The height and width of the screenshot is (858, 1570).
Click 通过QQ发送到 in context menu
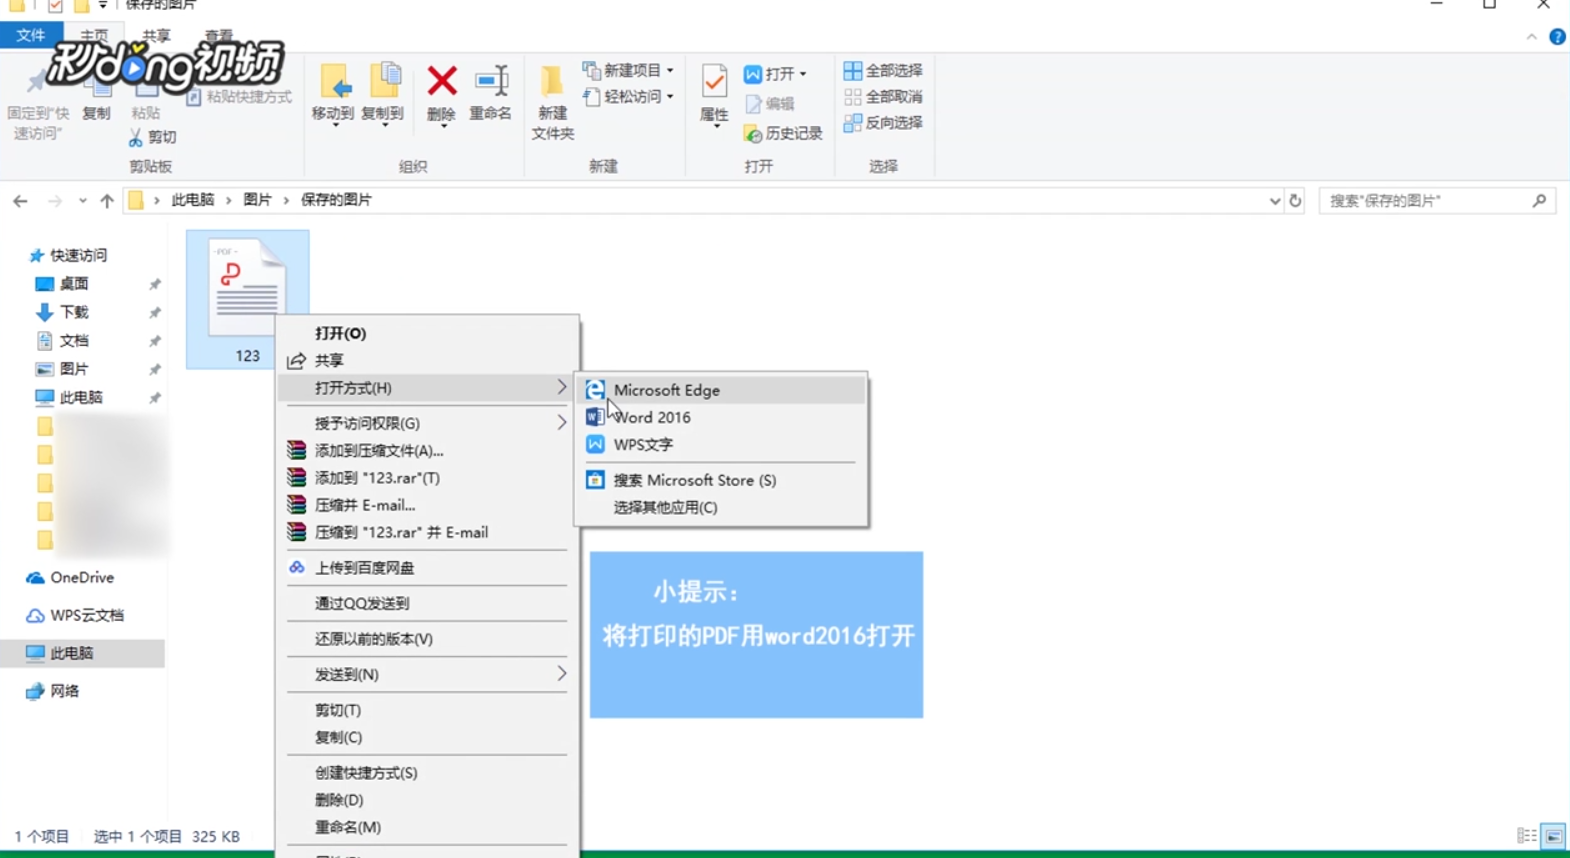427,603
